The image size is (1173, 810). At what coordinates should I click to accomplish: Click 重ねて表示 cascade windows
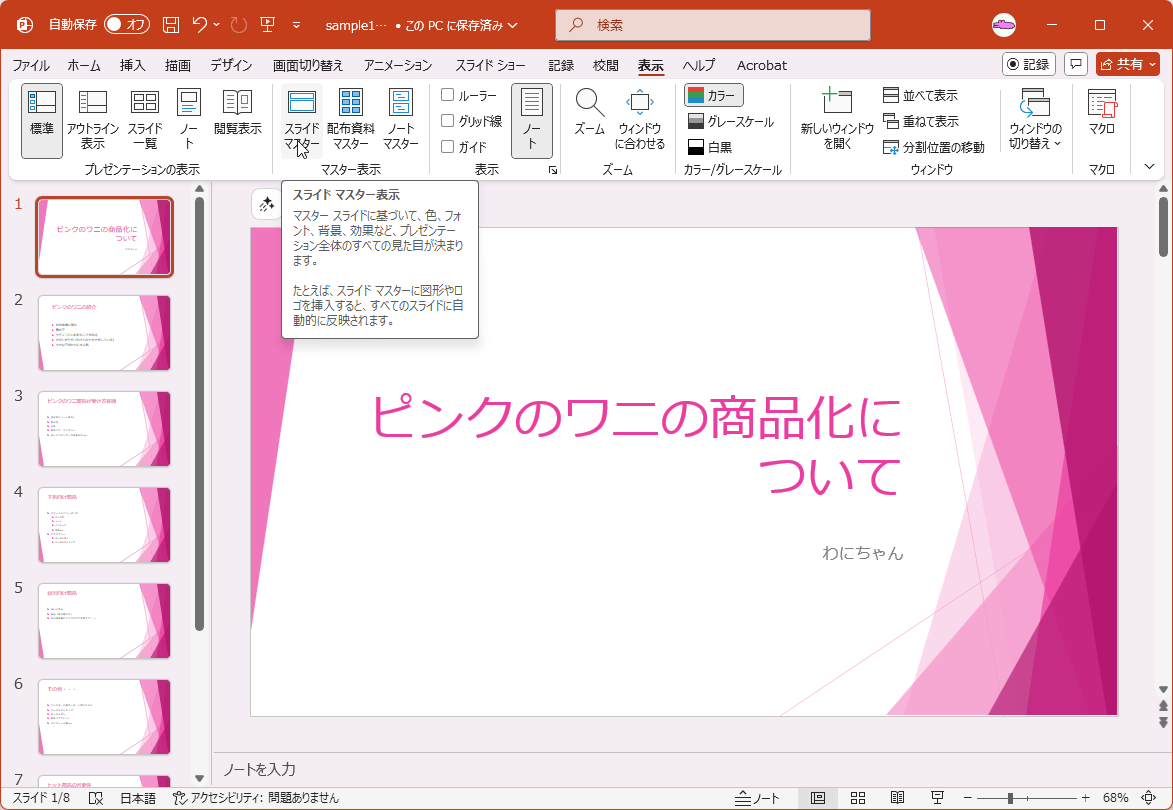[920, 121]
